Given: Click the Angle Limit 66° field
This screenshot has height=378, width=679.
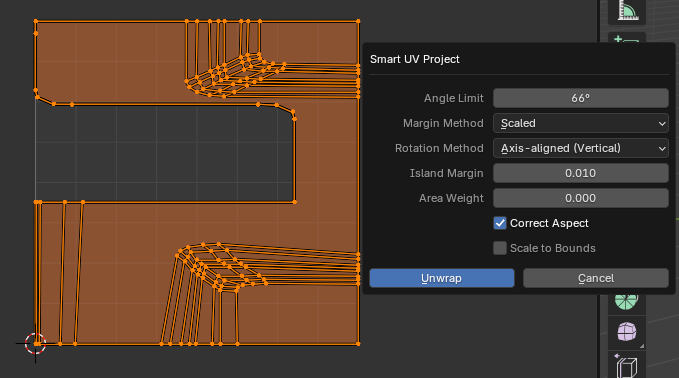Looking at the screenshot, I should pyautogui.click(x=581, y=98).
